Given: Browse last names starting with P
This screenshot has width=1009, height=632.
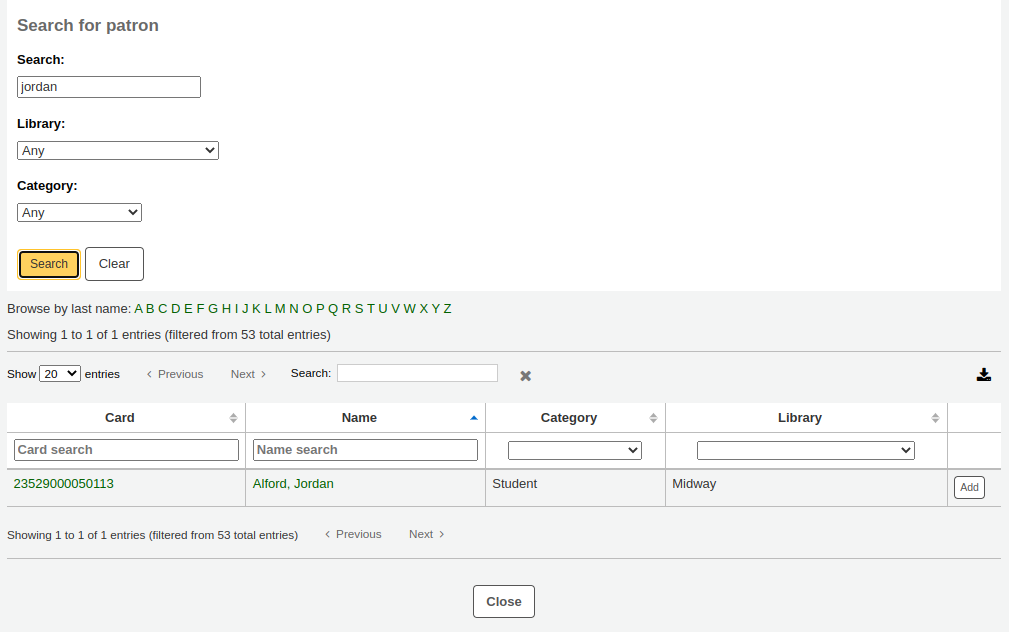Looking at the screenshot, I should pos(320,309).
